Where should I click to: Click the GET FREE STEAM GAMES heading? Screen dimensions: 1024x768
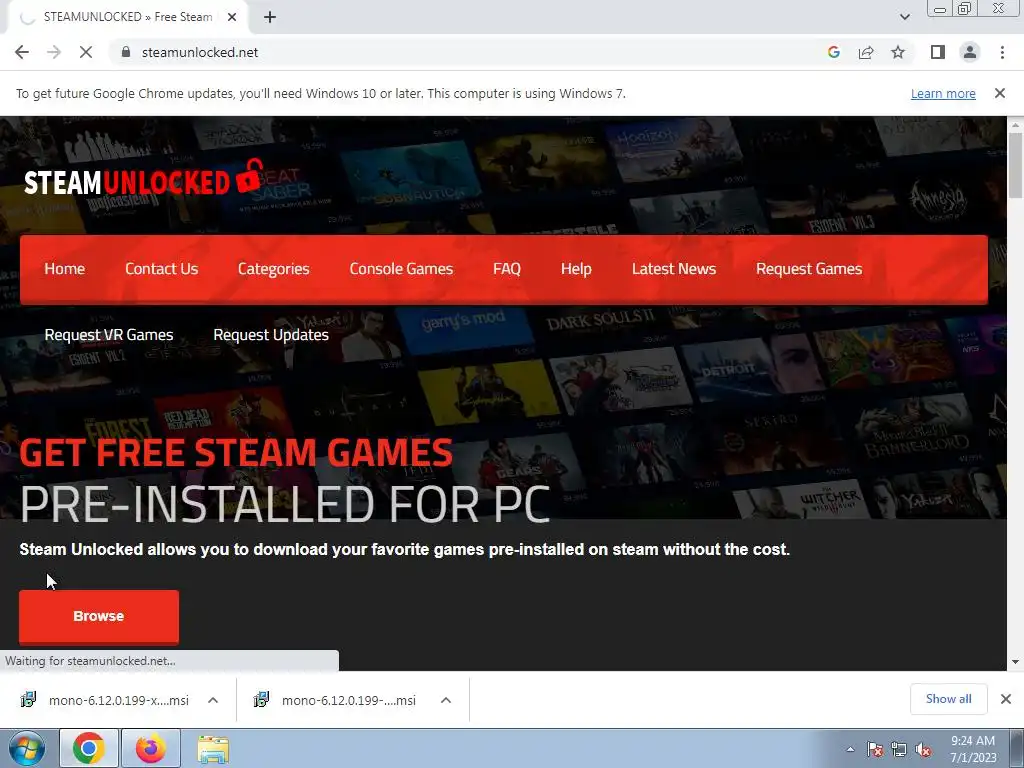tap(236, 452)
